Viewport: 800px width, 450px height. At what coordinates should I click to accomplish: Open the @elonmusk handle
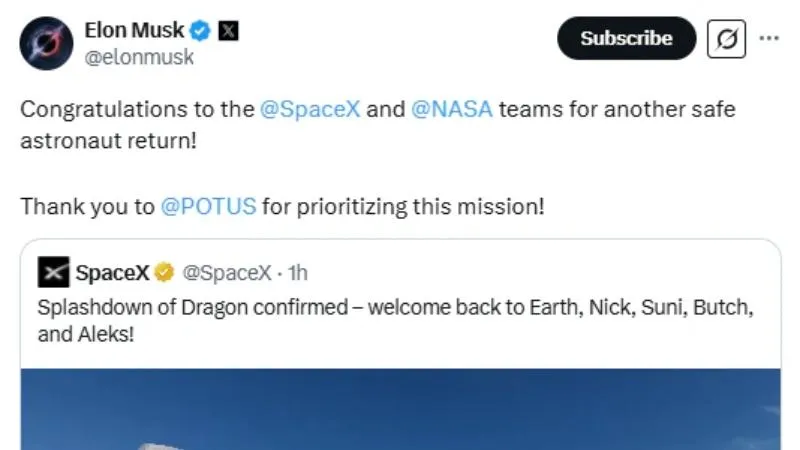click(139, 57)
